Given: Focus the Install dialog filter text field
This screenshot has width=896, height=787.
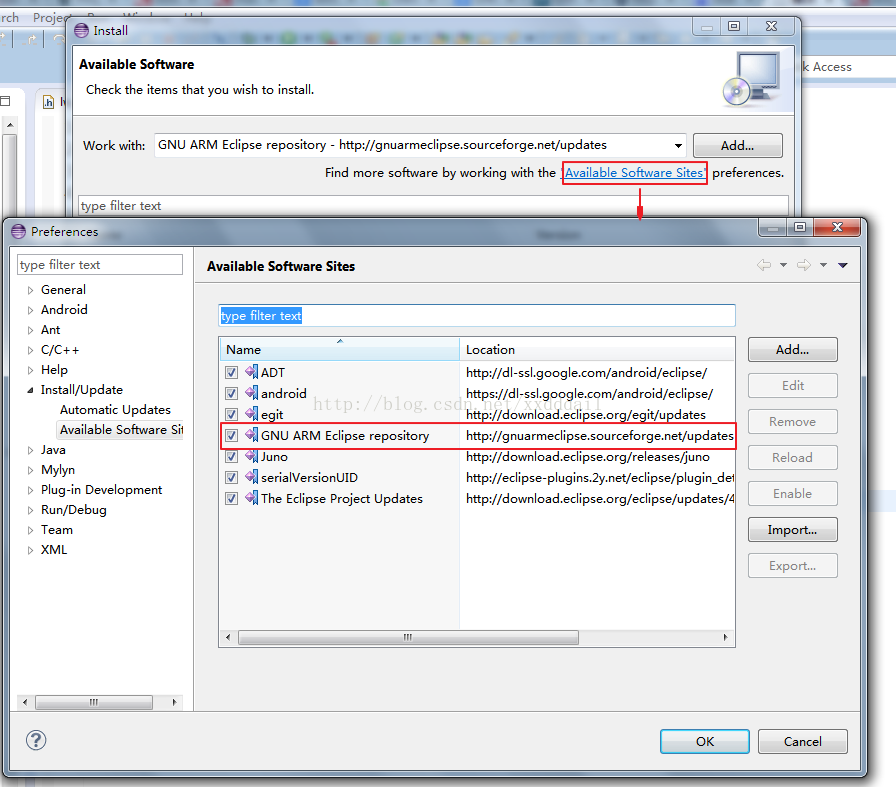Looking at the screenshot, I should click(433, 206).
